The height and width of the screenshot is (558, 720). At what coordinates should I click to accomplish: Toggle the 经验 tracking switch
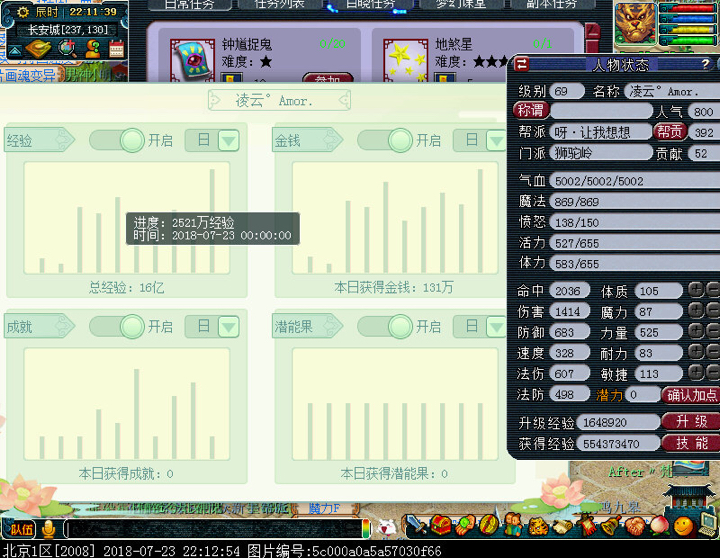(115, 140)
